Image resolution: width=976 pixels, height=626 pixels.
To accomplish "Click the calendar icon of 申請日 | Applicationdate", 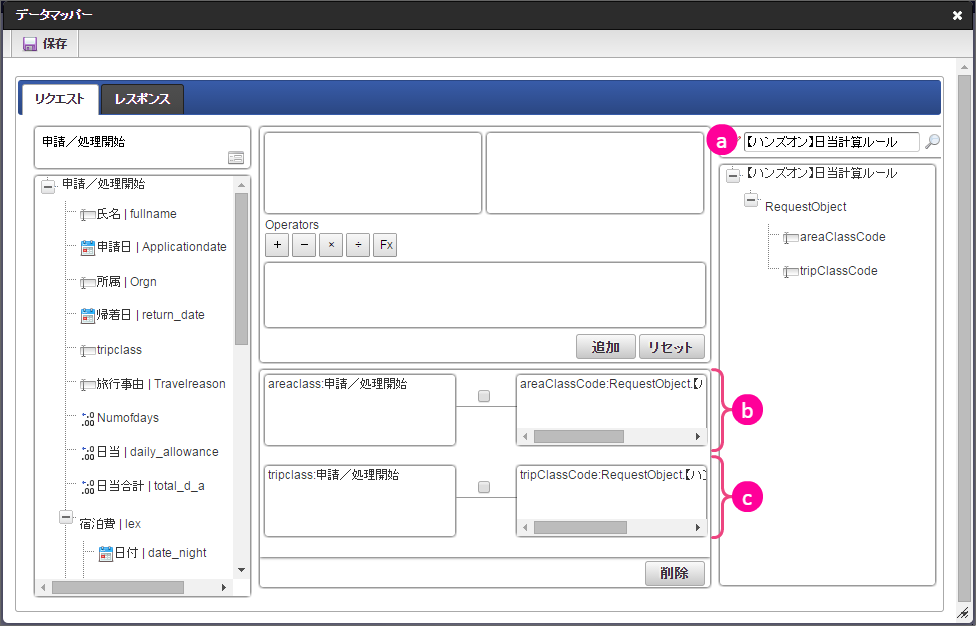I will tap(88, 248).
